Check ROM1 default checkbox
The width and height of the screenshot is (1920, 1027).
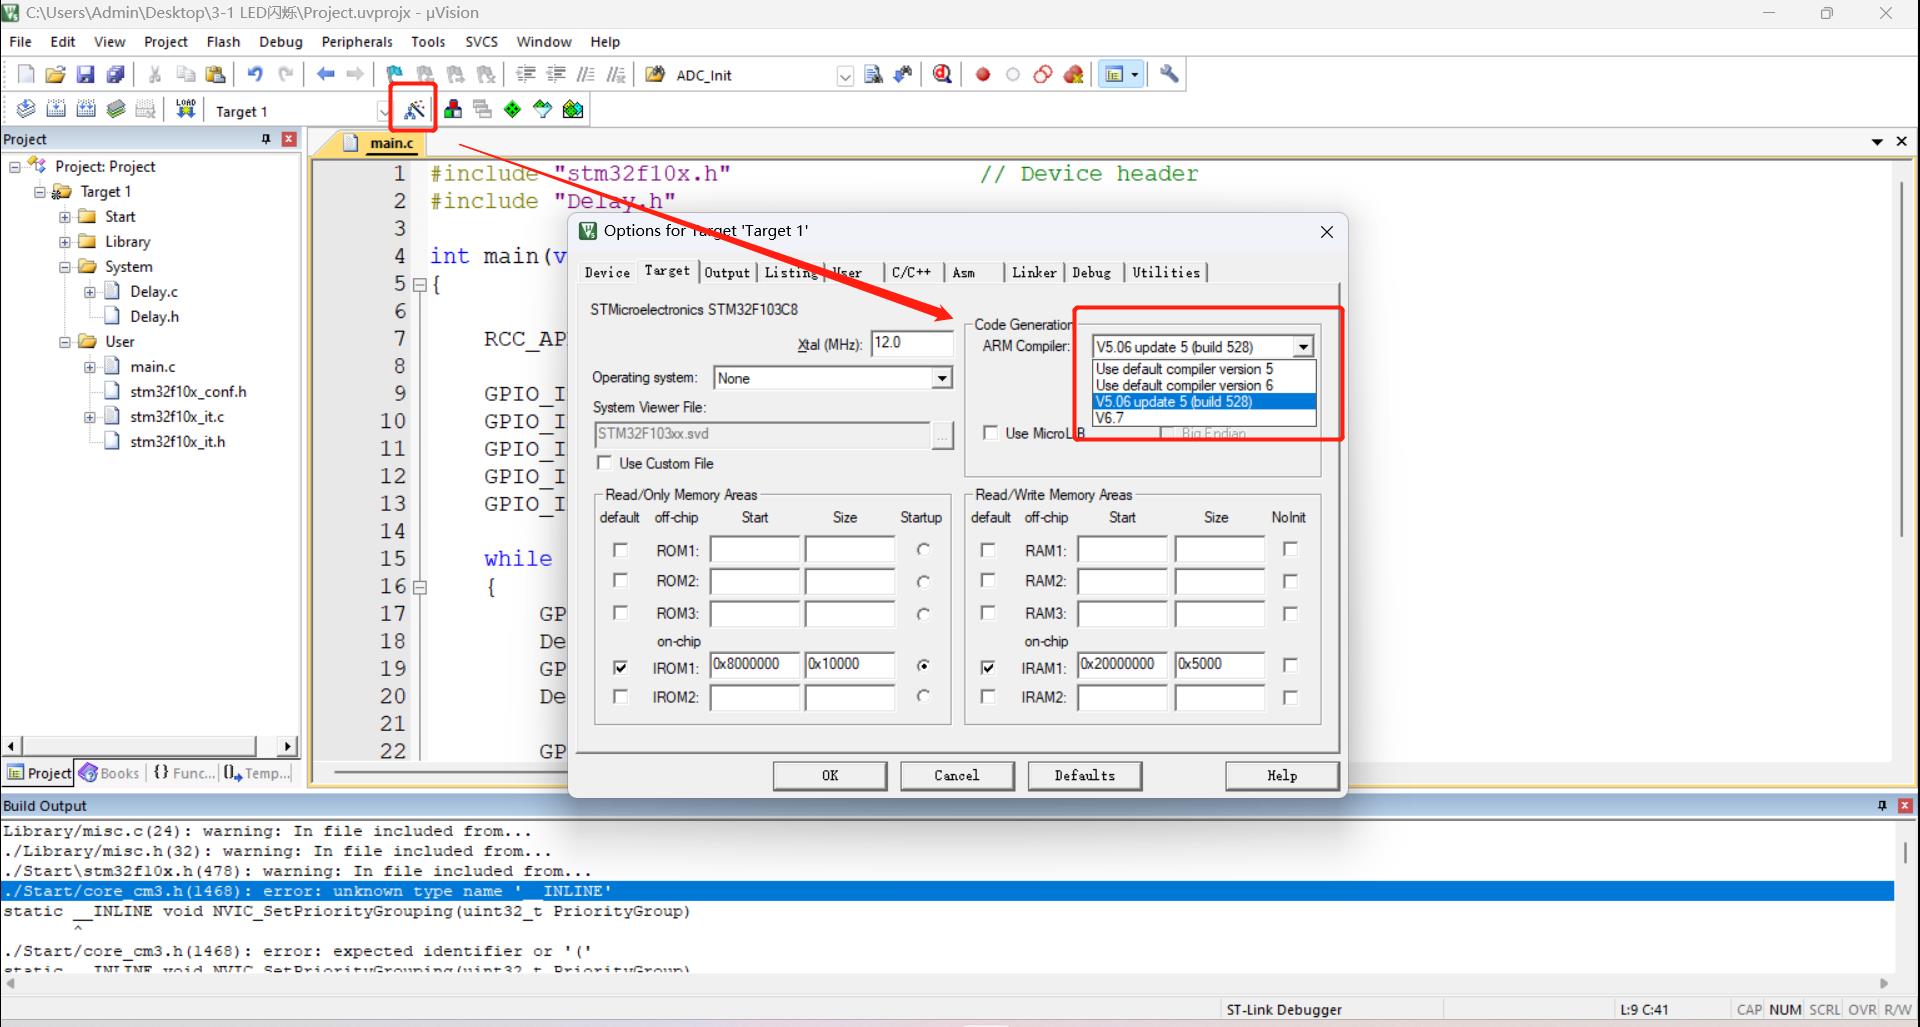tap(620, 550)
